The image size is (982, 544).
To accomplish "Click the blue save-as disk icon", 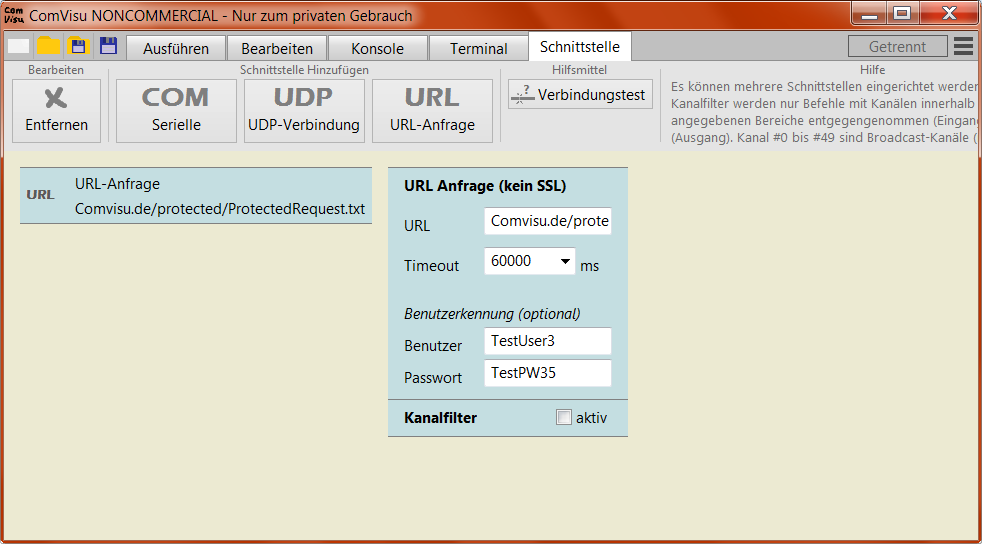I will (108, 45).
